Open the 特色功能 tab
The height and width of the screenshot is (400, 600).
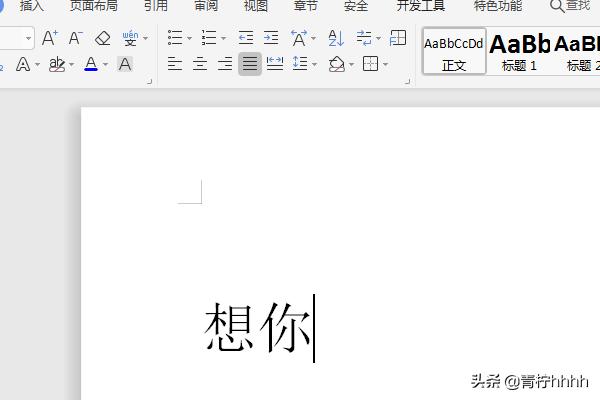pyautogui.click(x=498, y=5)
